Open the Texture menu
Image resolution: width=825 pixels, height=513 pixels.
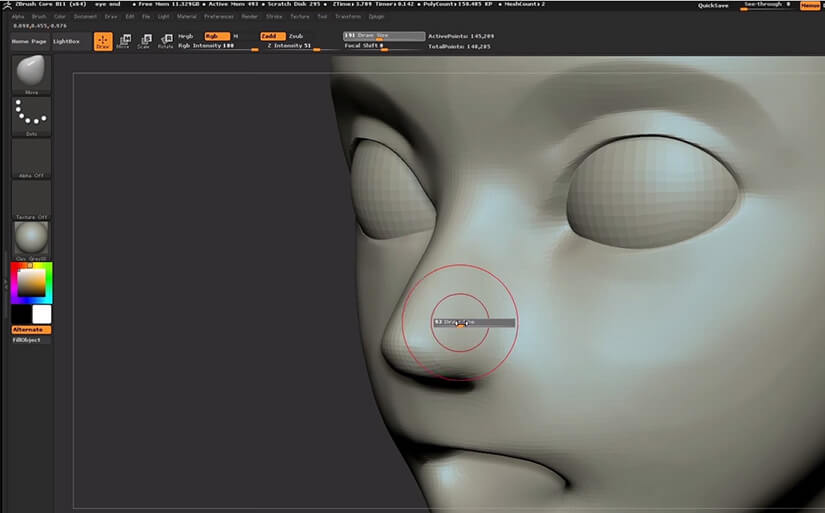pos(300,17)
